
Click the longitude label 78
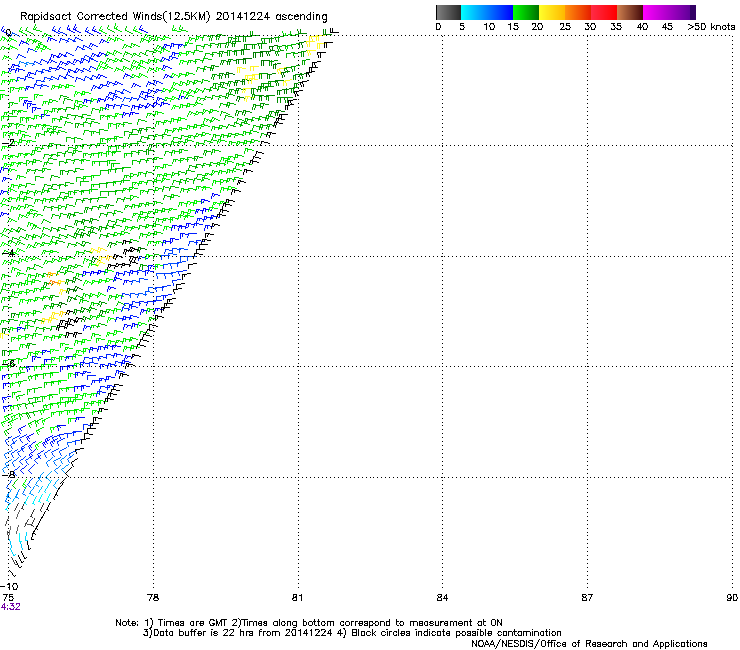coord(153,598)
